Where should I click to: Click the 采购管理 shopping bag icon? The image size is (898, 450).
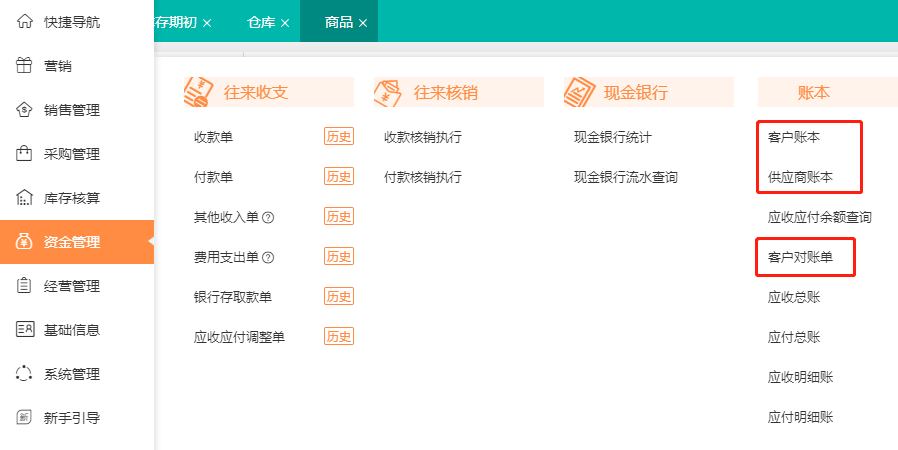click(25, 154)
